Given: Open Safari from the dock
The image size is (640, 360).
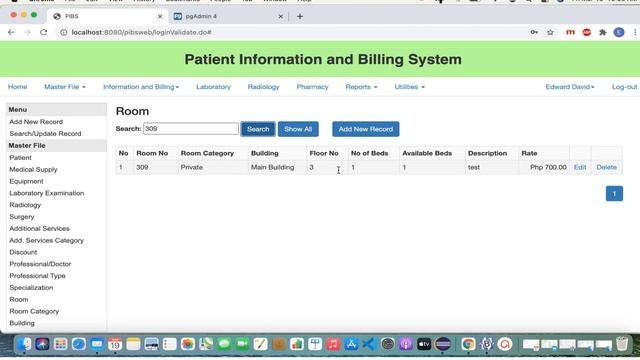Looking at the screenshot, I should pos(78,344).
